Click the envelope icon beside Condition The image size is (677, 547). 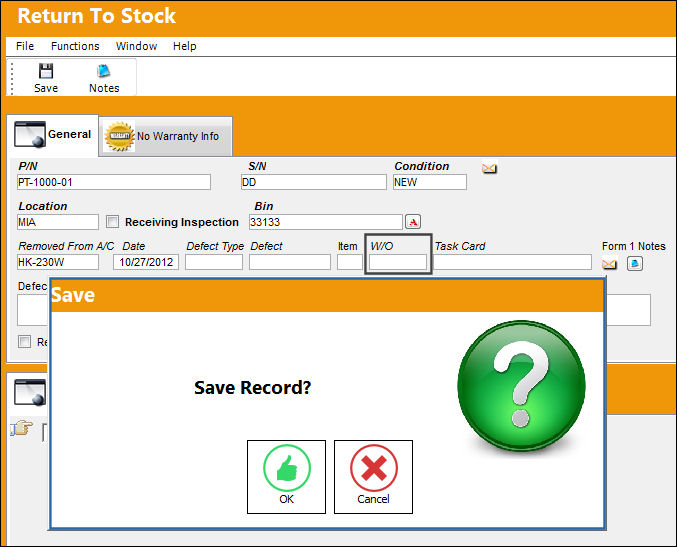click(x=489, y=168)
